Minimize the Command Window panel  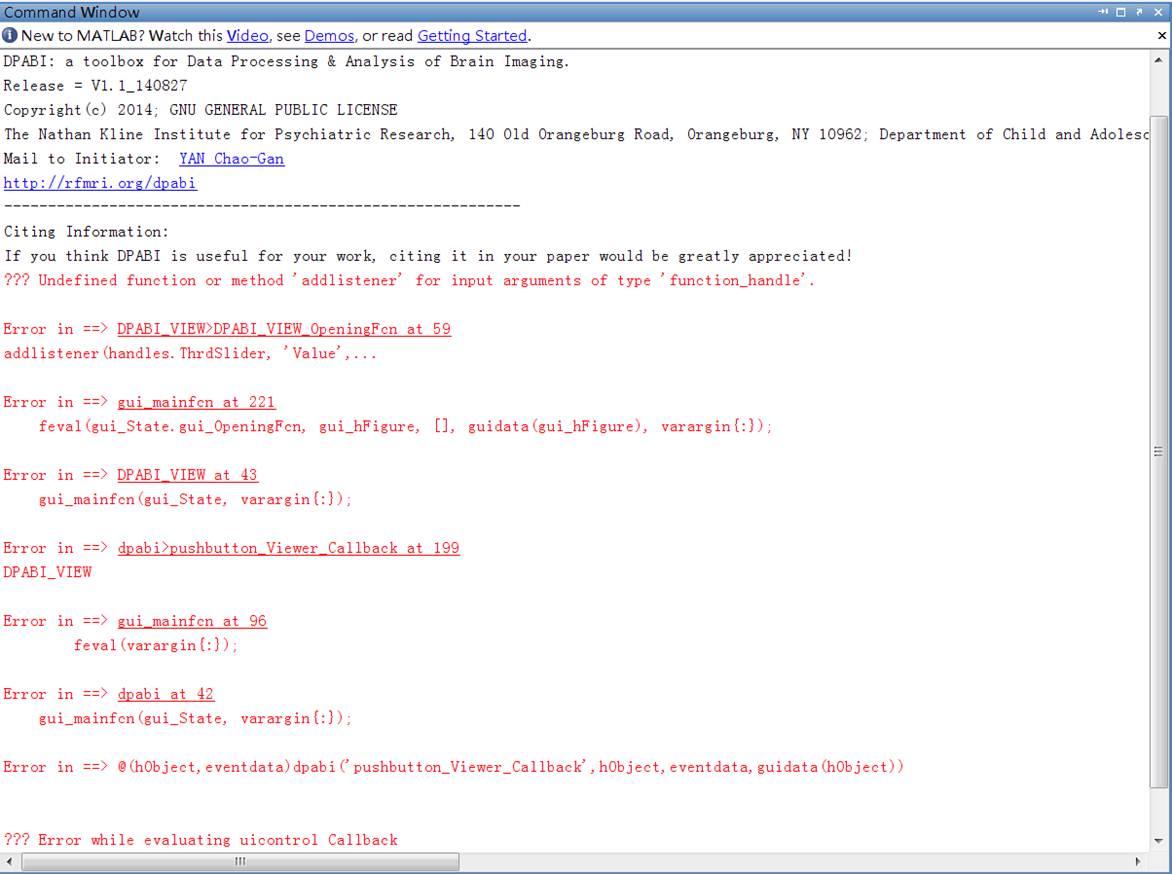tap(1103, 12)
